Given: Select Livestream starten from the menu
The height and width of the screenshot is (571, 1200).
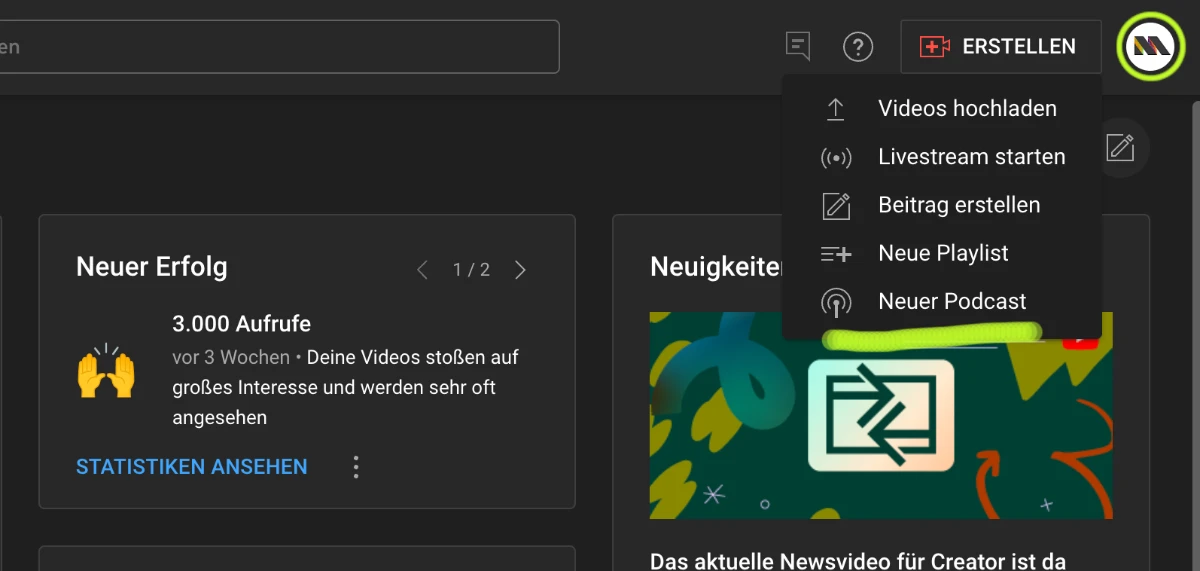Looking at the screenshot, I should [942, 157].
